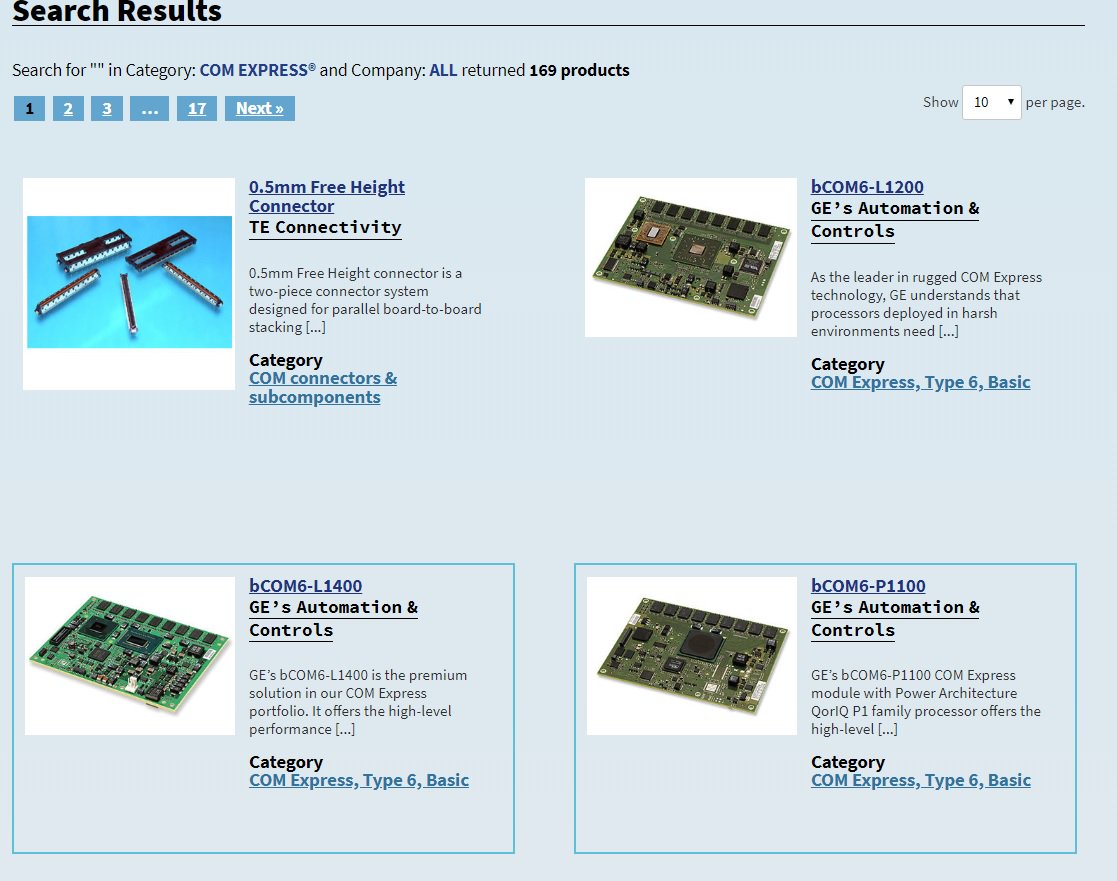View the bCOM6-L1200 board thumbnail
1117x881 pixels.
[x=690, y=257]
